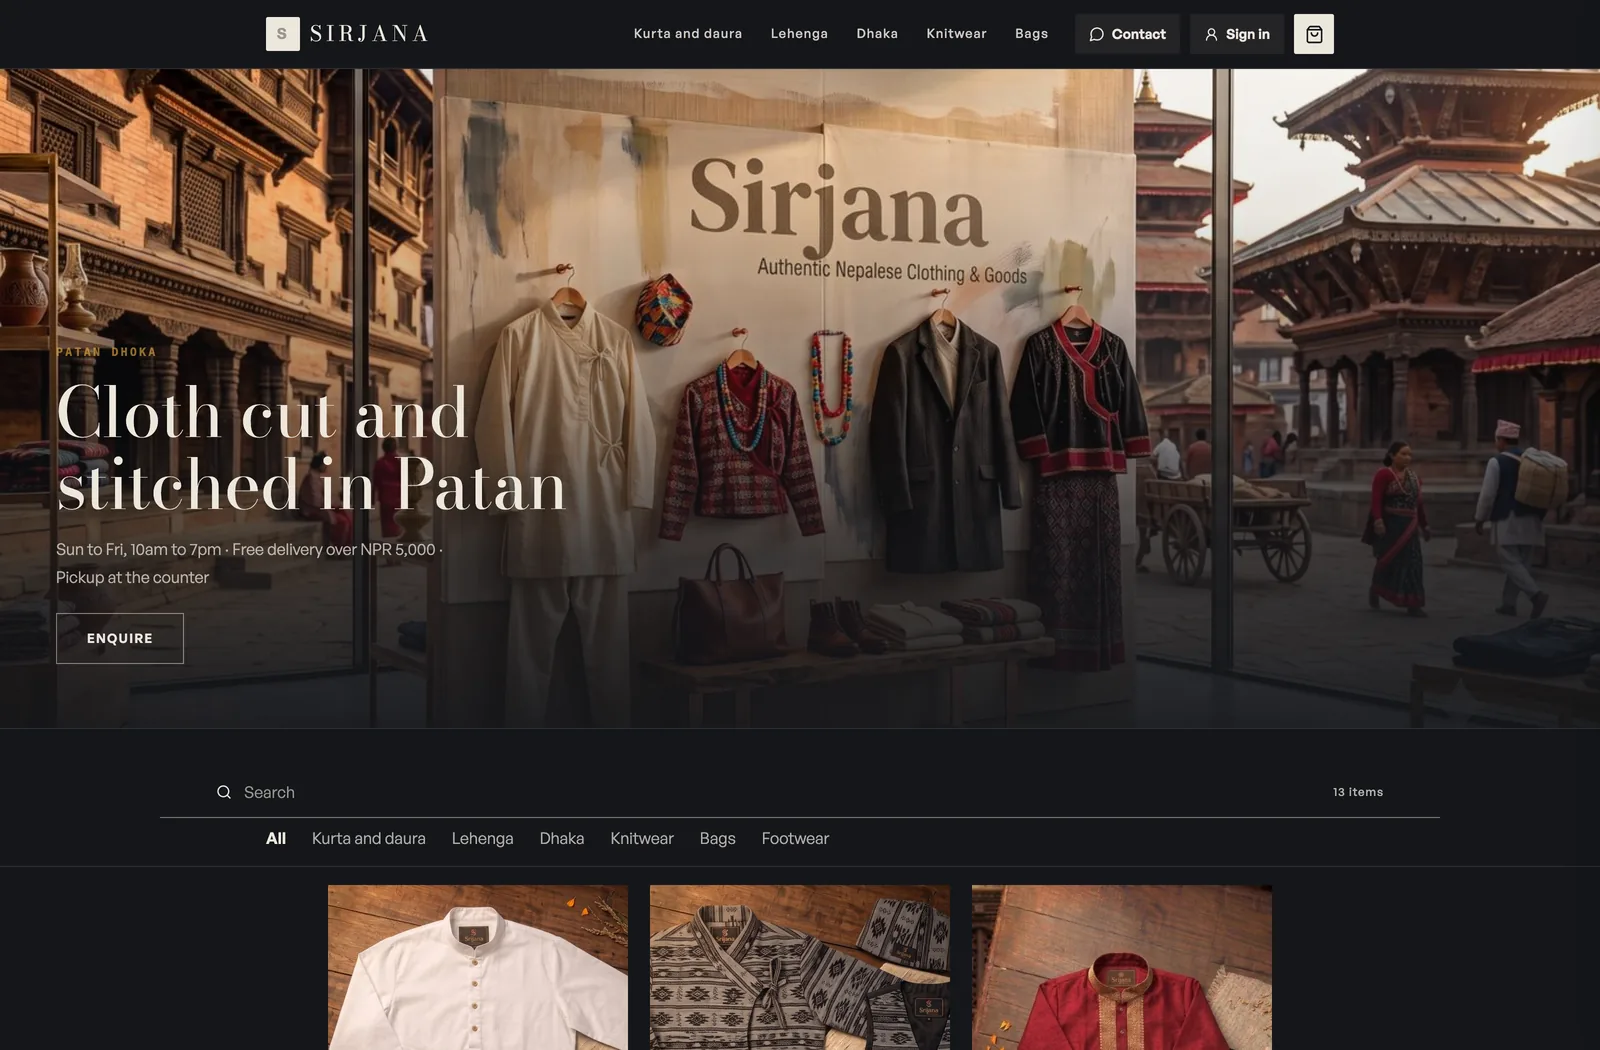
Task: Open Dhaka in the top navigation
Action: click(x=877, y=34)
